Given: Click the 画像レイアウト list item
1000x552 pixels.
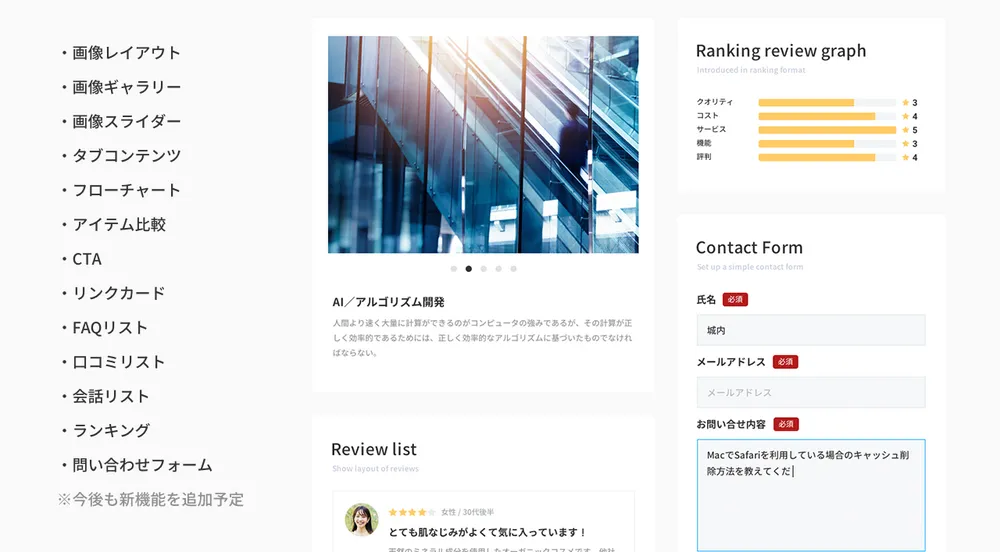Looking at the screenshot, I should click(x=121, y=53).
